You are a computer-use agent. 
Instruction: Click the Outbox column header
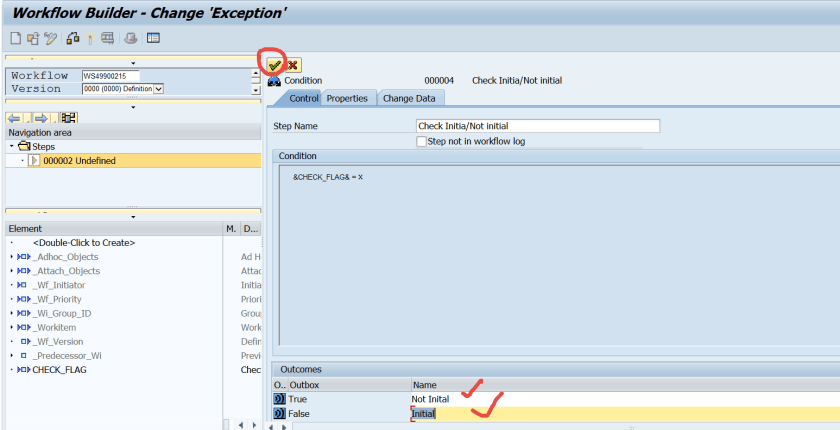(x=349, y=384)
